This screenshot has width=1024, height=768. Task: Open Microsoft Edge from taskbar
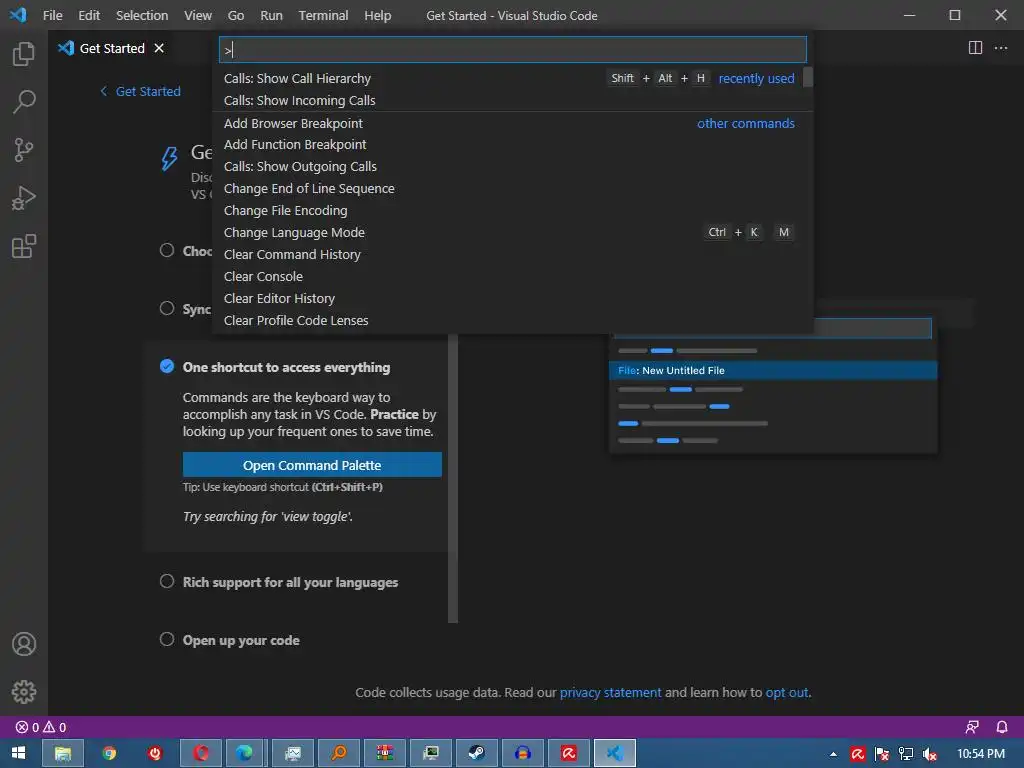pyautogui.click(x=244, y=753)
